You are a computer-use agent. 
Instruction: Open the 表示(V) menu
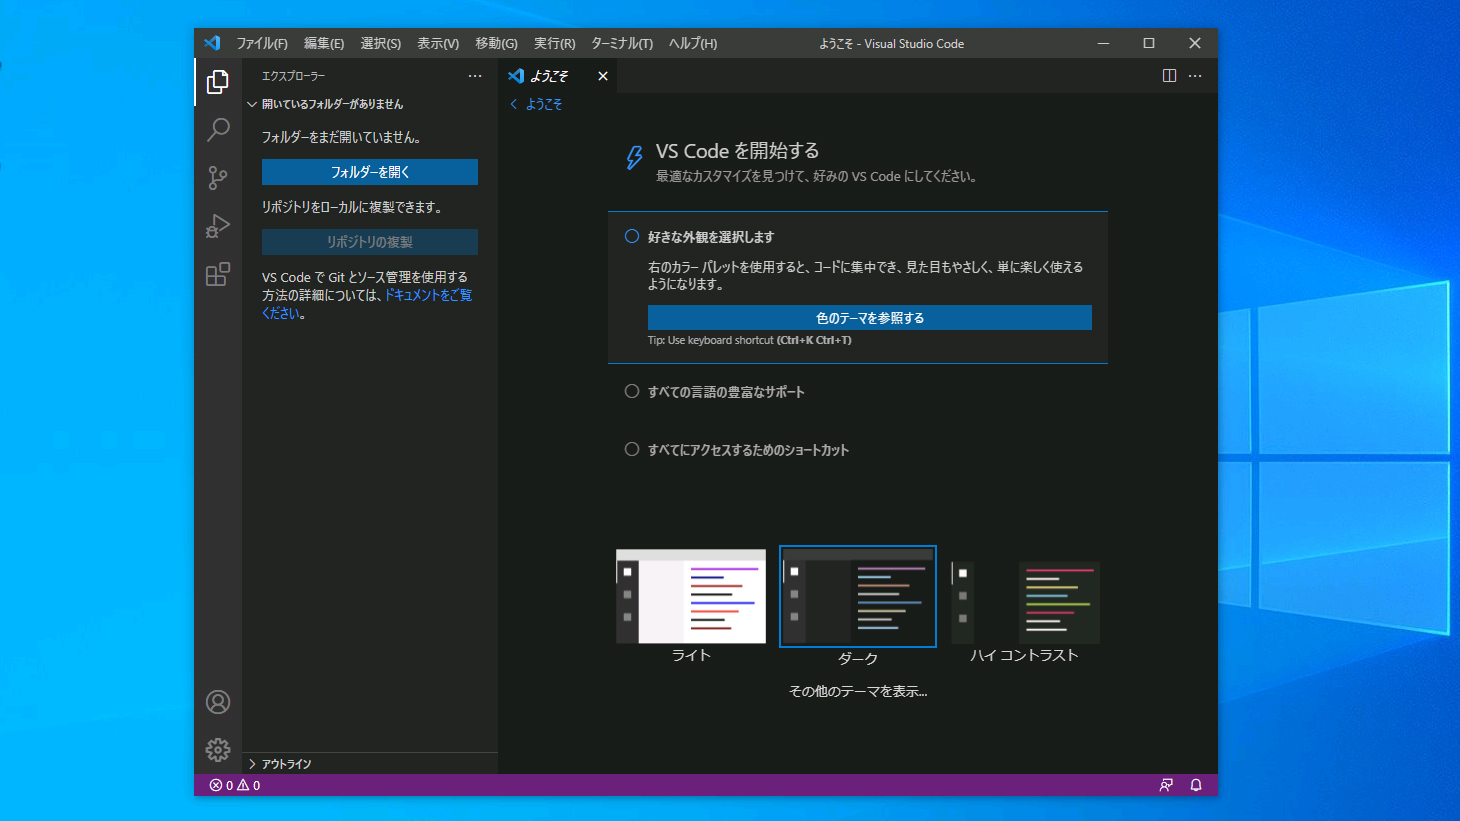(x=438, y=43)
